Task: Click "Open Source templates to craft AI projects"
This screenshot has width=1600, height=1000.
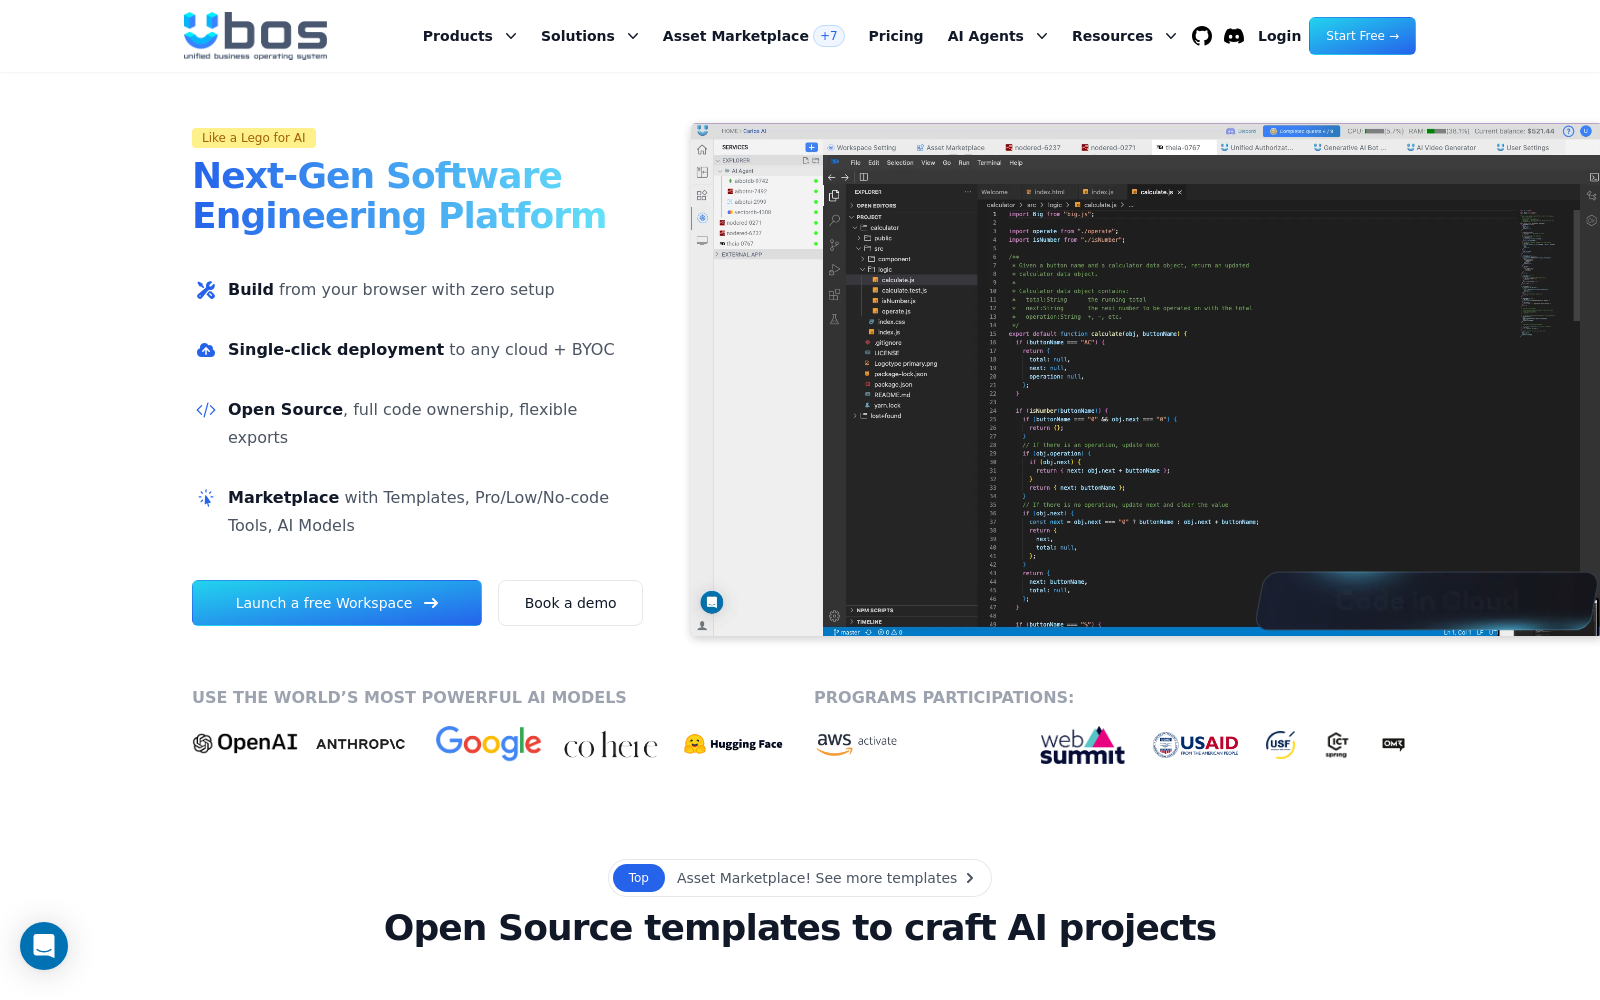Action: pyautogui.click(x=800, y=928)
